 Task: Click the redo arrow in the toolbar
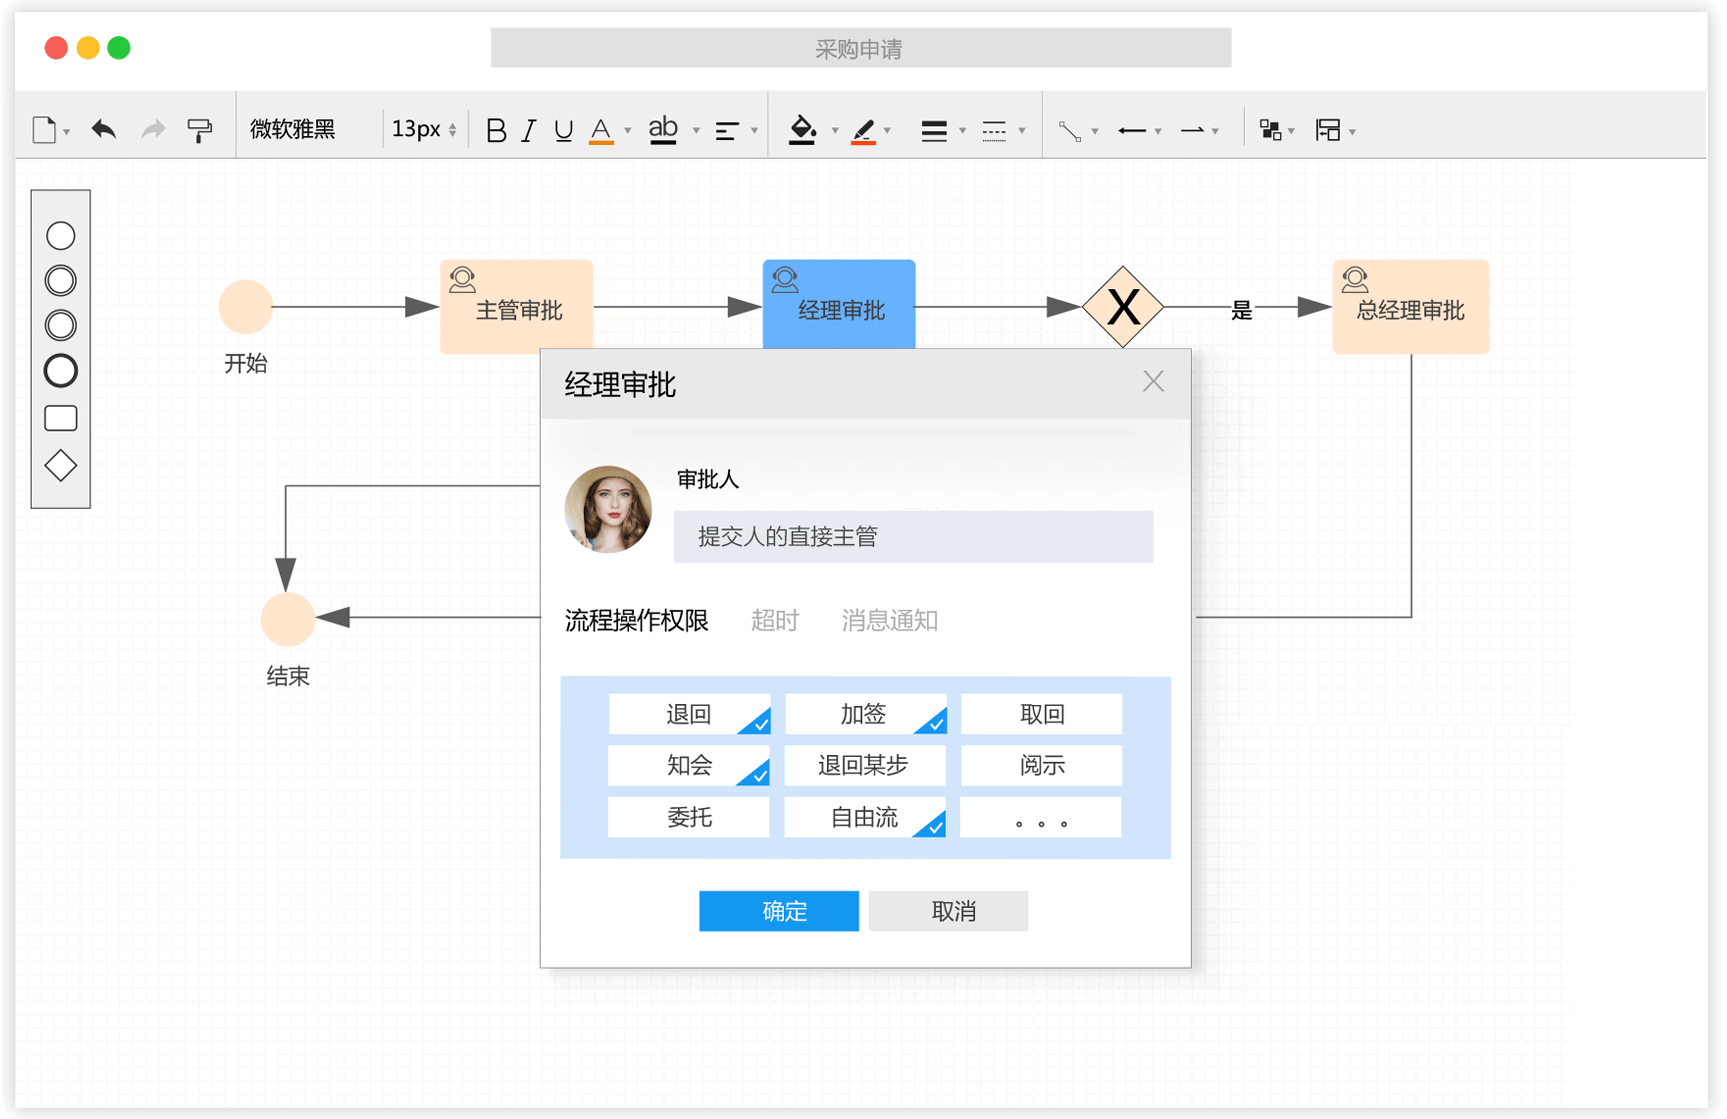click(151, 129)
